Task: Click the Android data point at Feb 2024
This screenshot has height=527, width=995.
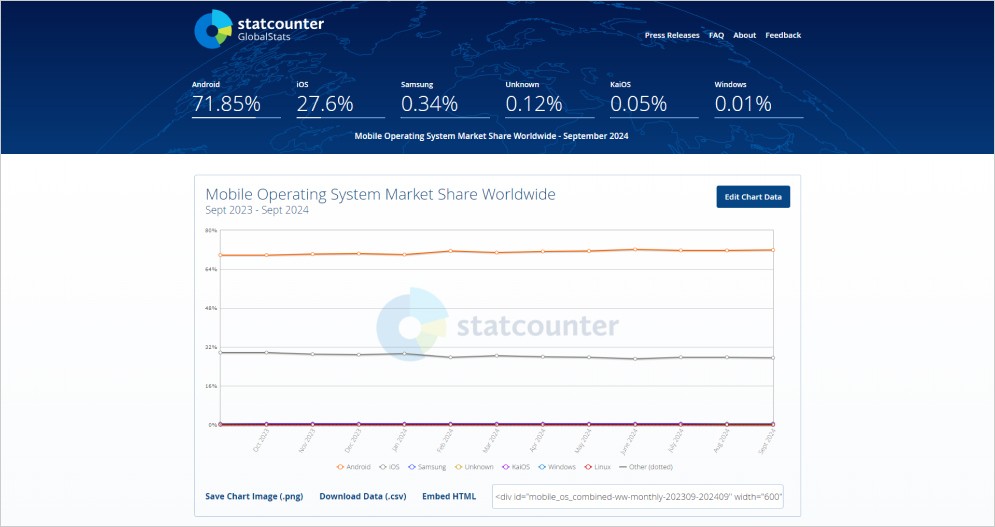Action: (x=451, y=251)
